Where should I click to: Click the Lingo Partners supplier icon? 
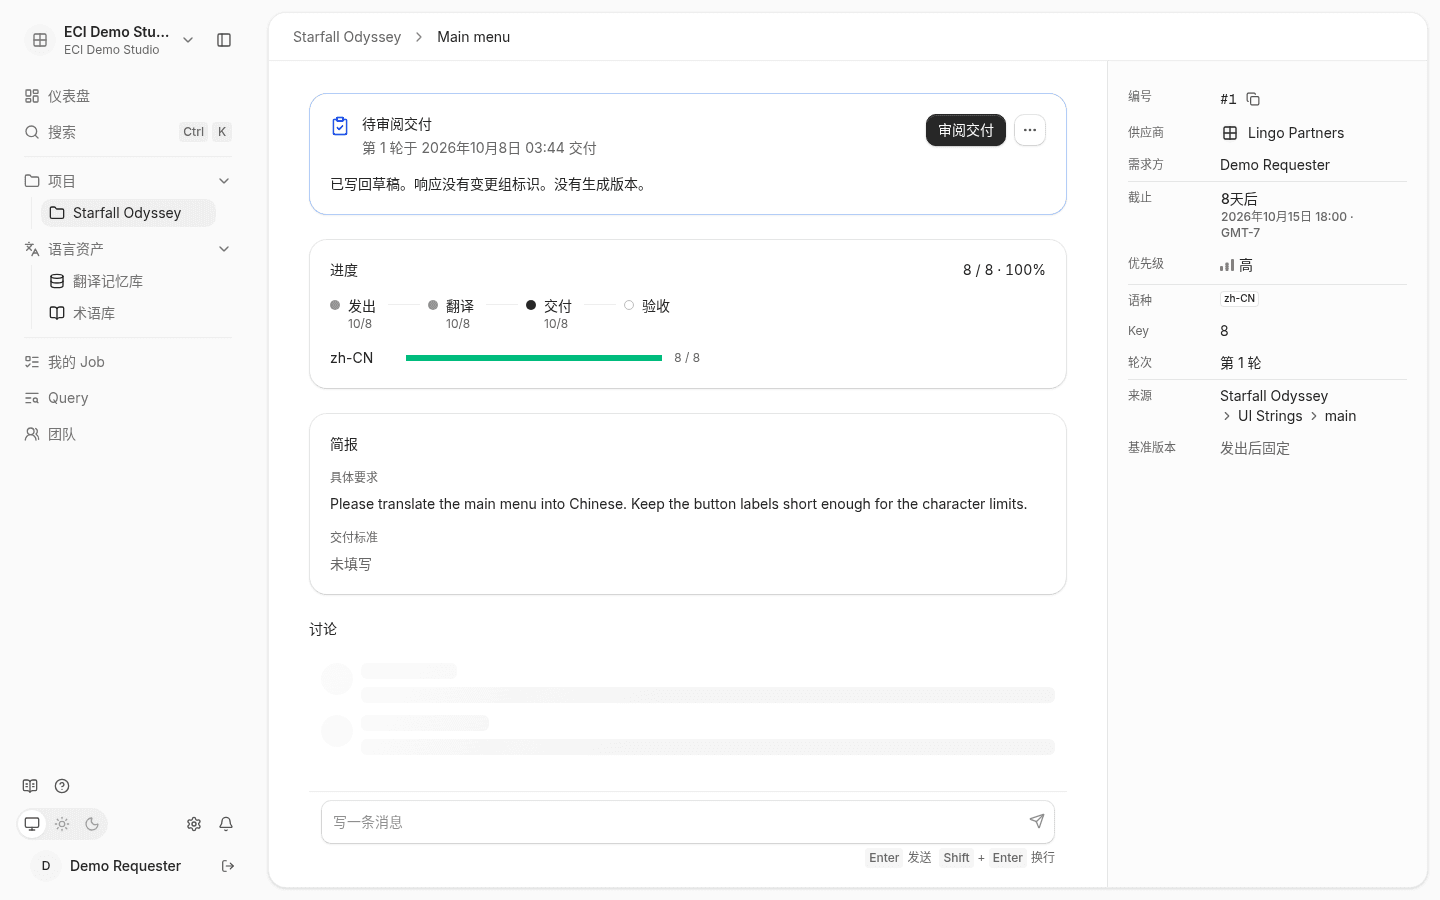(x=1230, y=133)
